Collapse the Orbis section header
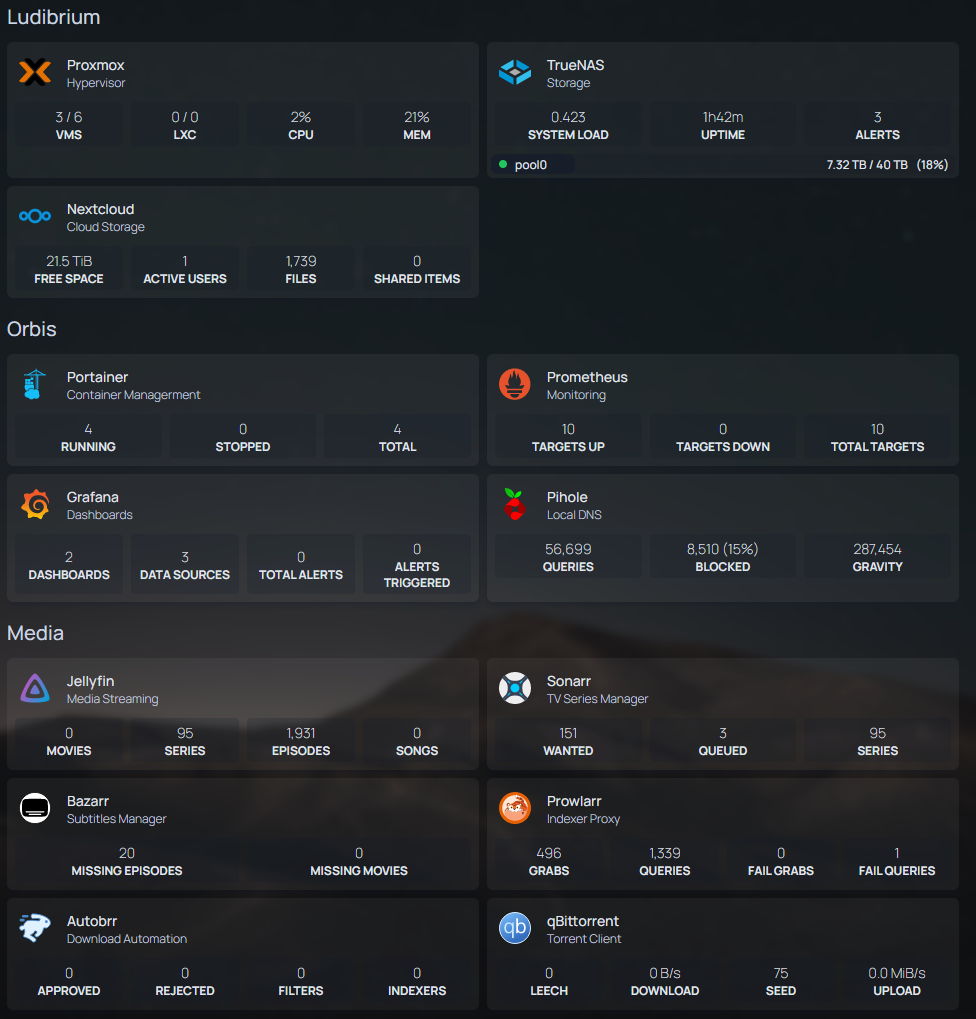The height and width of the screenshot is (1019, 976). pyautogui.click(x=32, y=329)
